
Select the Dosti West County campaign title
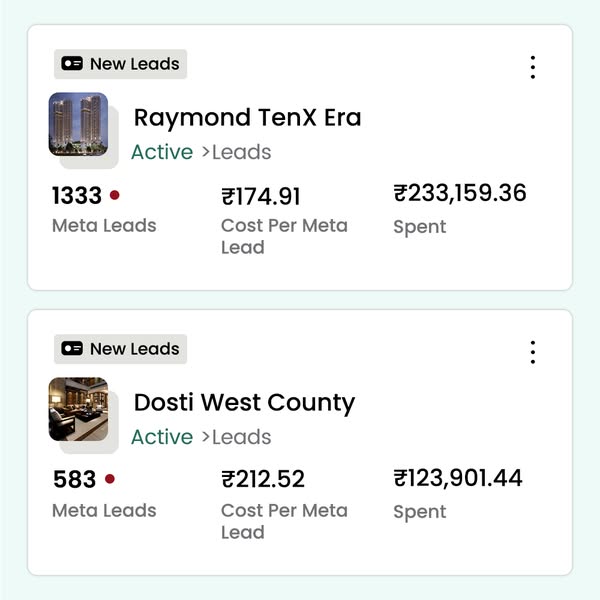[x=244, y=403]
